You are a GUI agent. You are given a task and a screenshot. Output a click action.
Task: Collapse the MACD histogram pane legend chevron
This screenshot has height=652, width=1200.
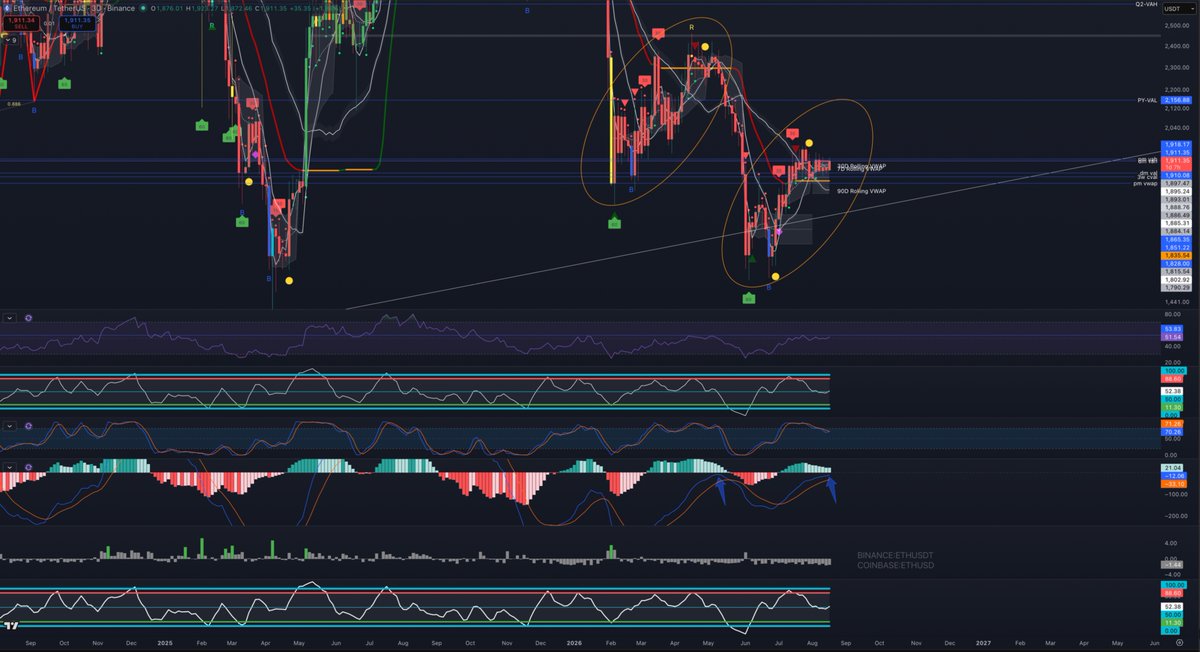coord(9,466)
